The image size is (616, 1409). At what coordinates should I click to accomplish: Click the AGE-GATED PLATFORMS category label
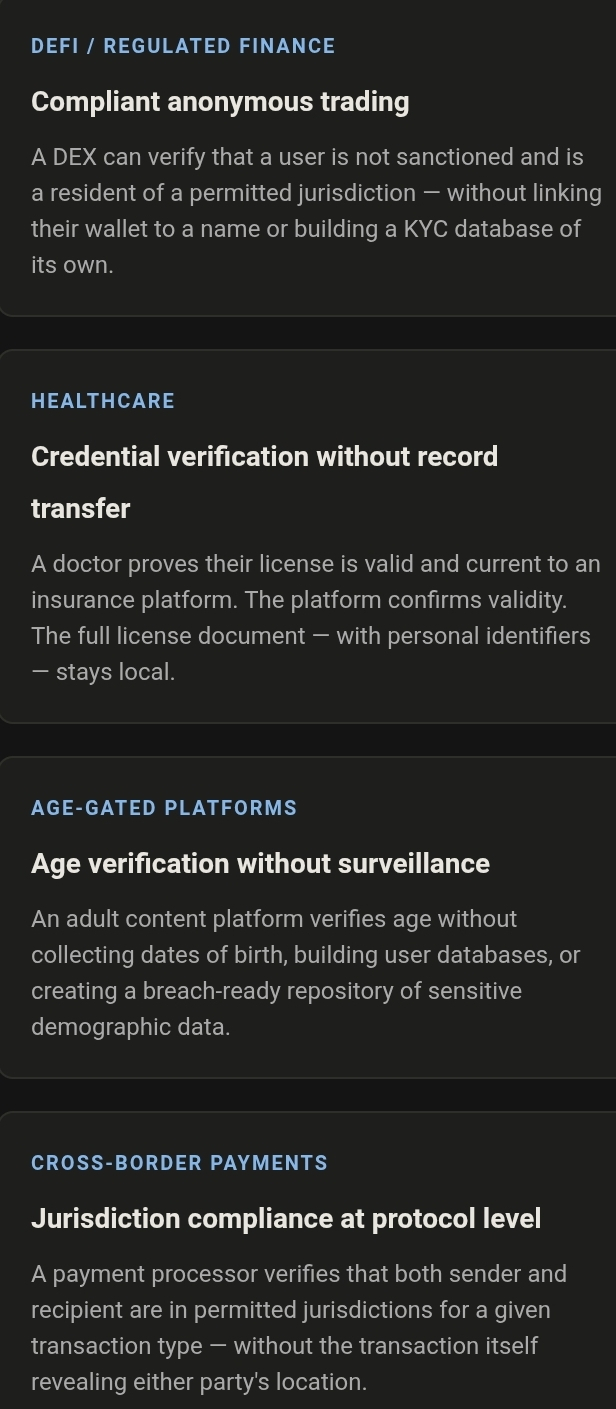click(x=164, y=808)
